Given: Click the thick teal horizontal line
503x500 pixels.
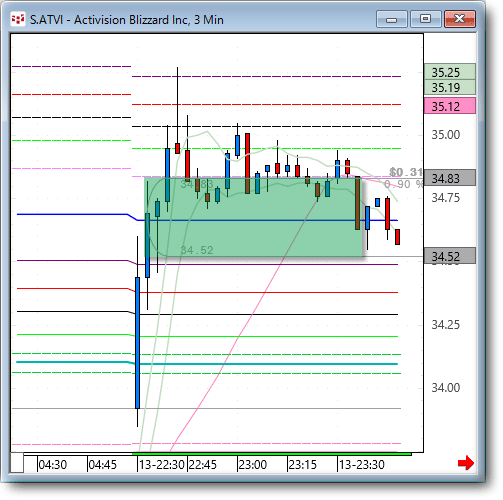Looking at the screenshot, I should pos(207,363).
